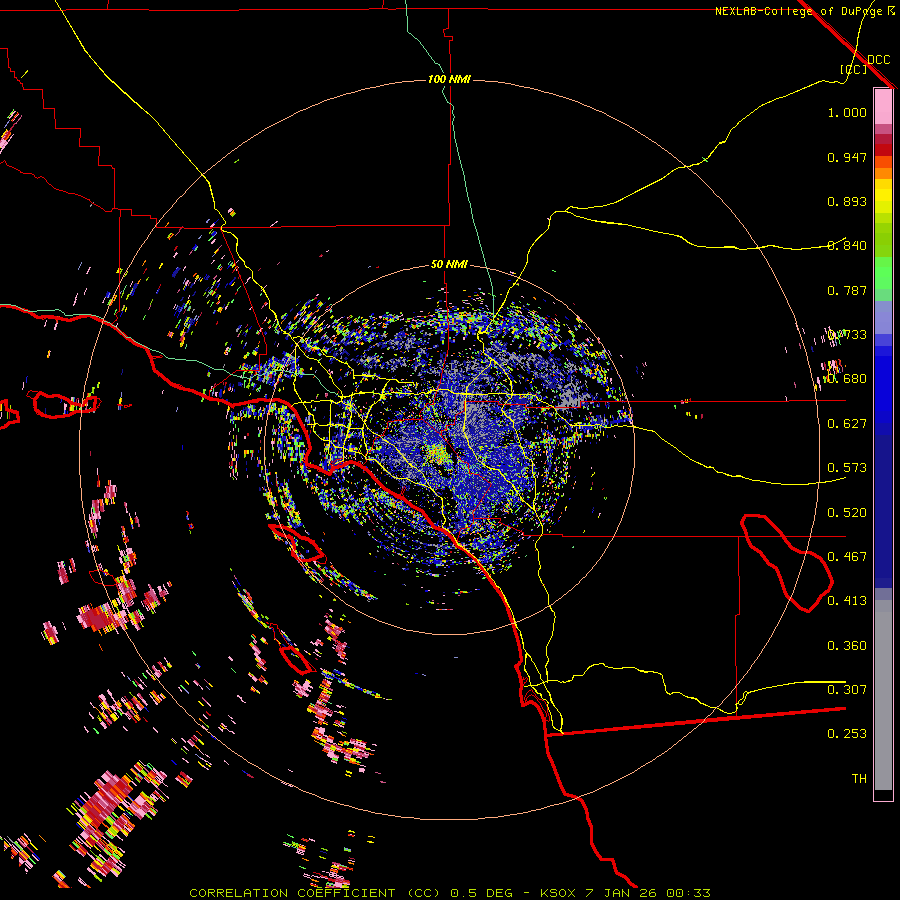Click the [CC] label above the color scale
The width and height of the screenshot is (900, 900).
(853, 69)
